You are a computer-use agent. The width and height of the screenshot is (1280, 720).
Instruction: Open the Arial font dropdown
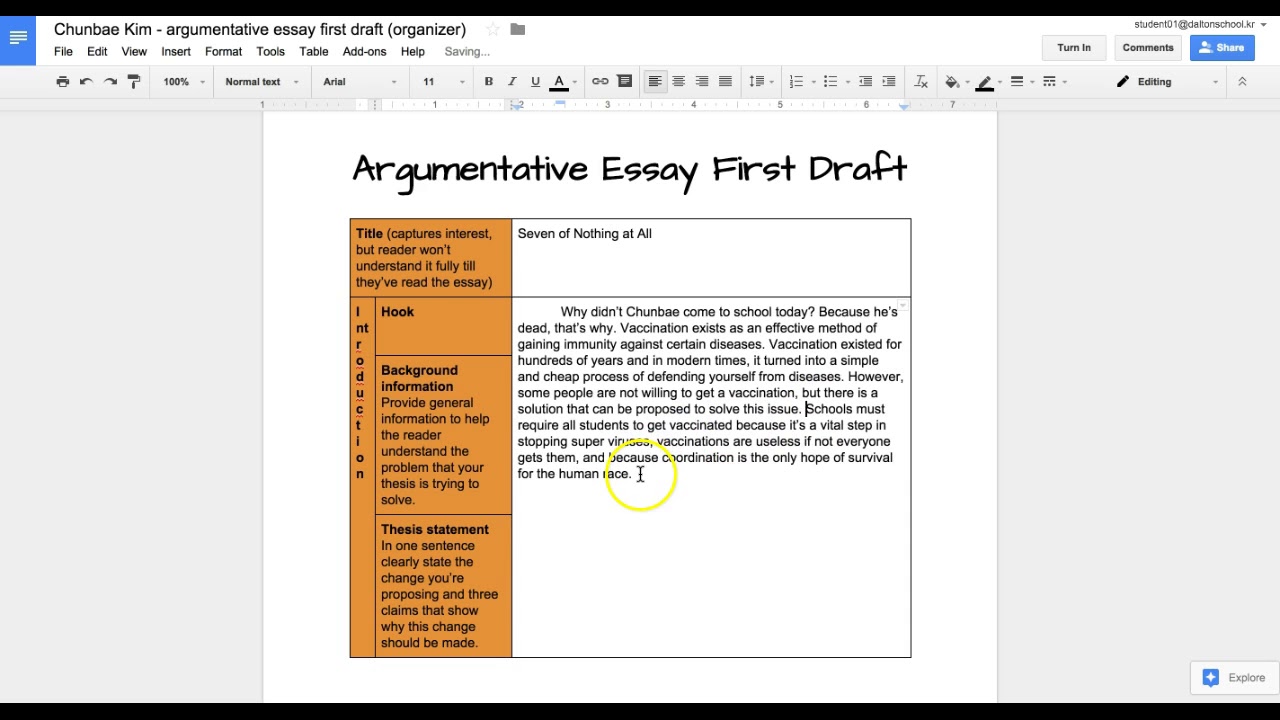[359, 82]
